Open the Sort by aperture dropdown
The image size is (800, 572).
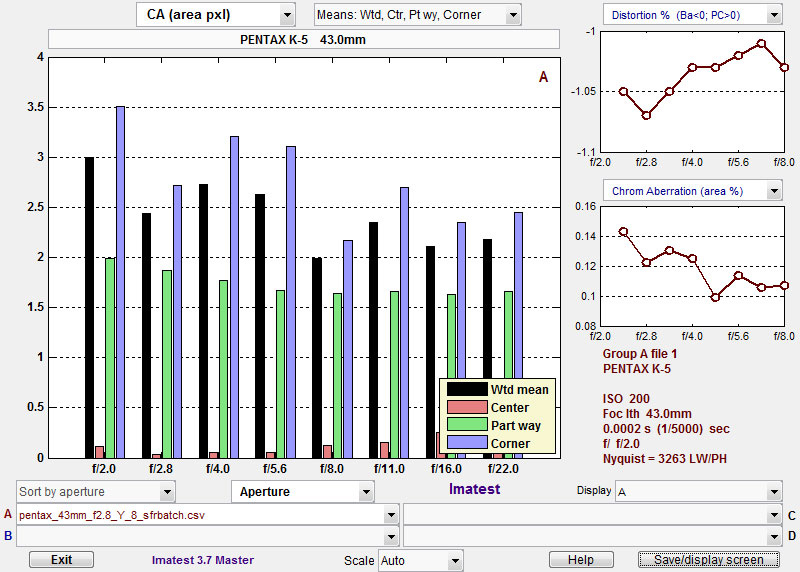click(x=95, y=492)
